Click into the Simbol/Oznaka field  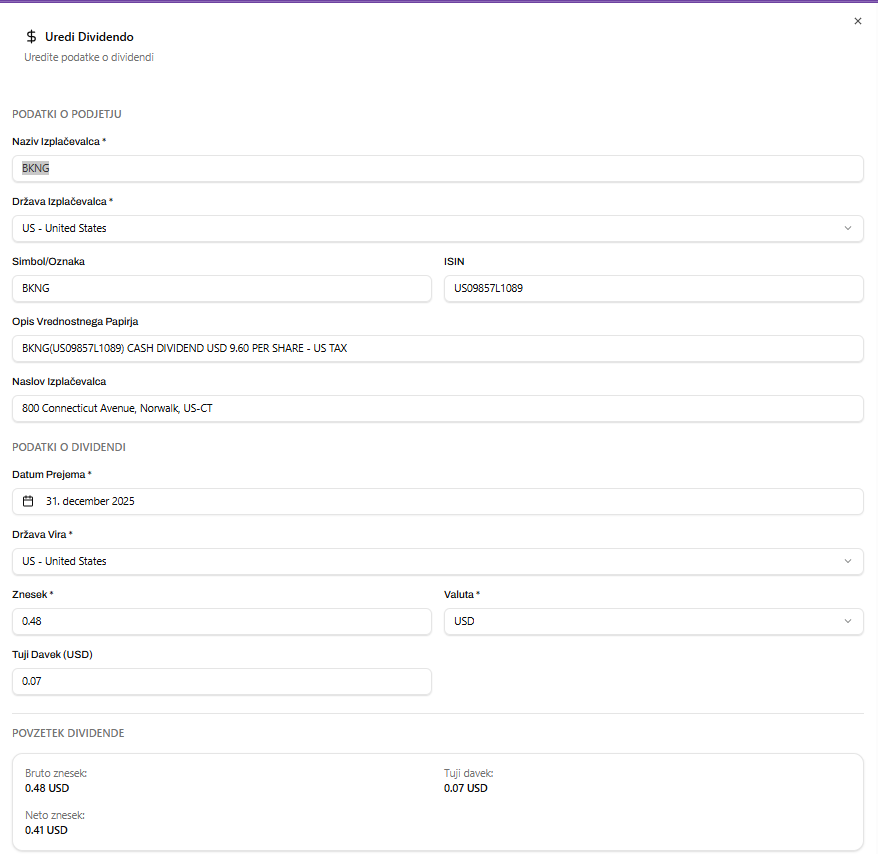click(221, 288)
